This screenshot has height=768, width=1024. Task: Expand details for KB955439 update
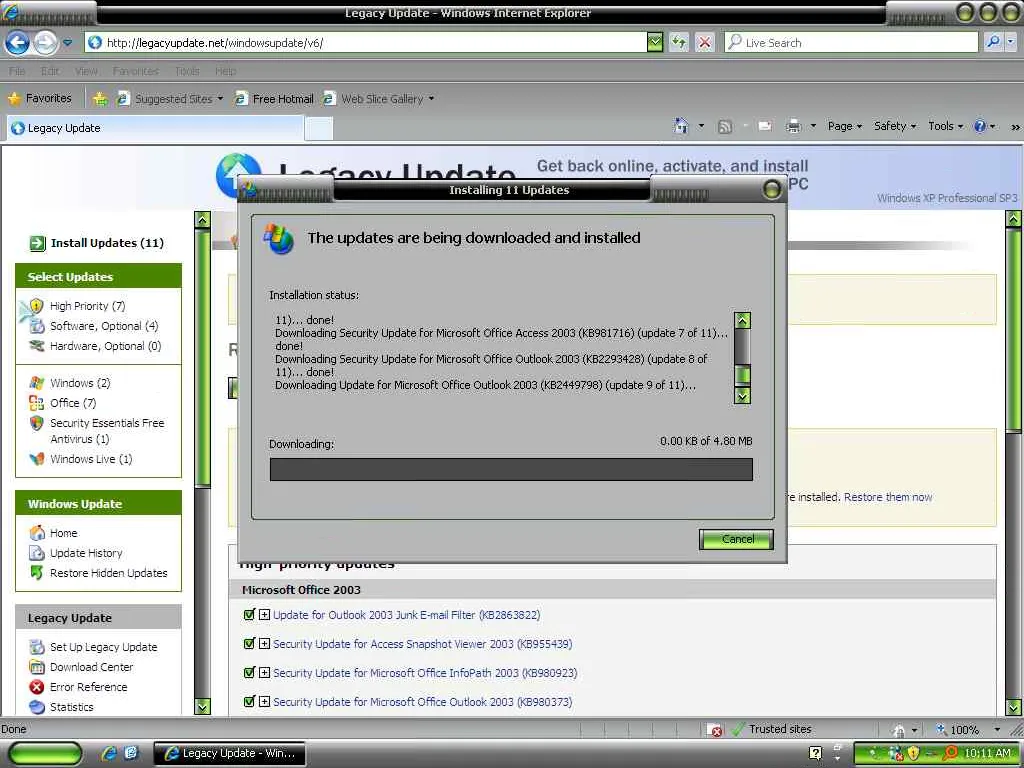pos(264,644)
